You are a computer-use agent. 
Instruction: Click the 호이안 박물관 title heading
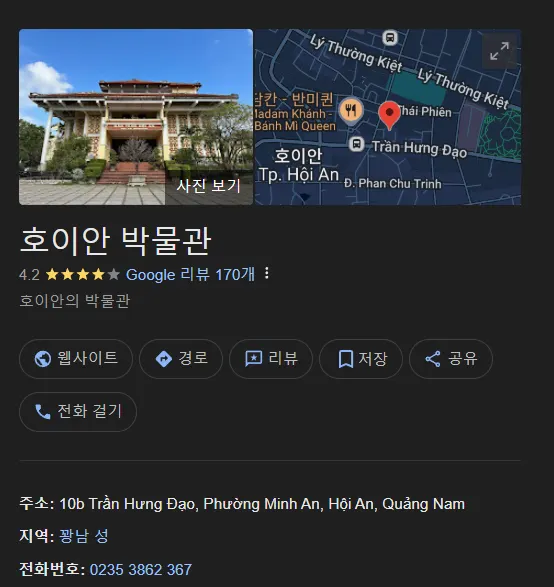[x=116, y=241]
